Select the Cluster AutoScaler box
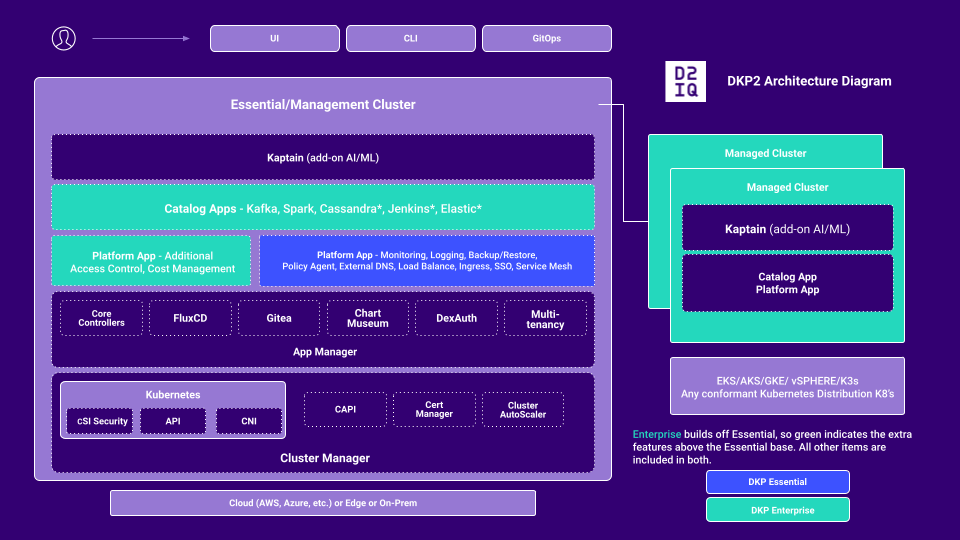This screenshot has width=960, height=540. point(523,410)
